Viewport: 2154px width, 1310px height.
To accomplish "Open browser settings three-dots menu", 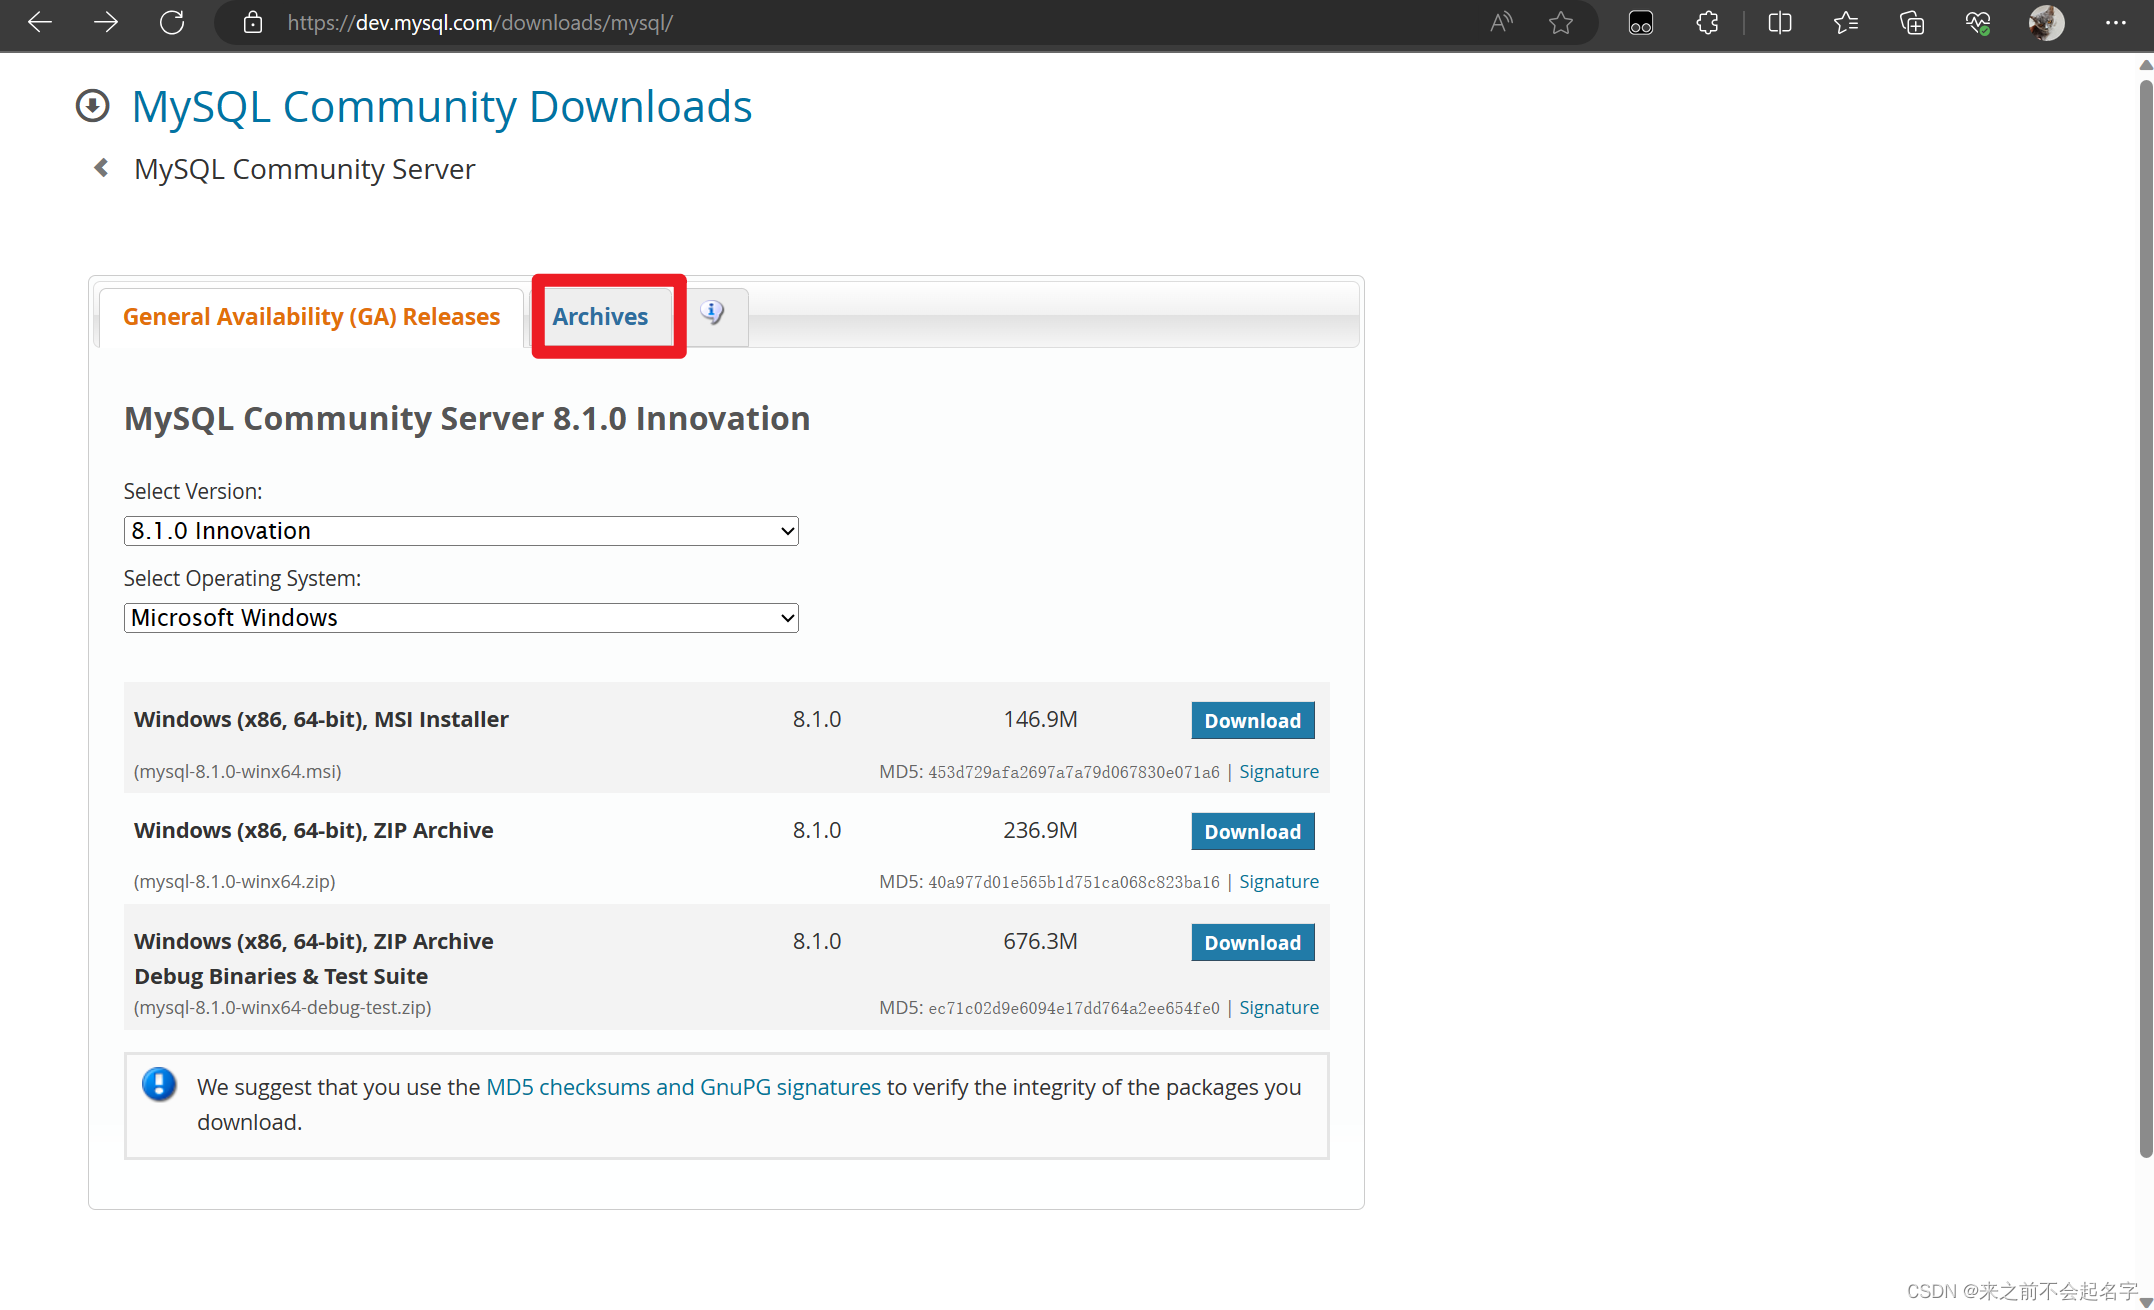I will pos(2115,22).
